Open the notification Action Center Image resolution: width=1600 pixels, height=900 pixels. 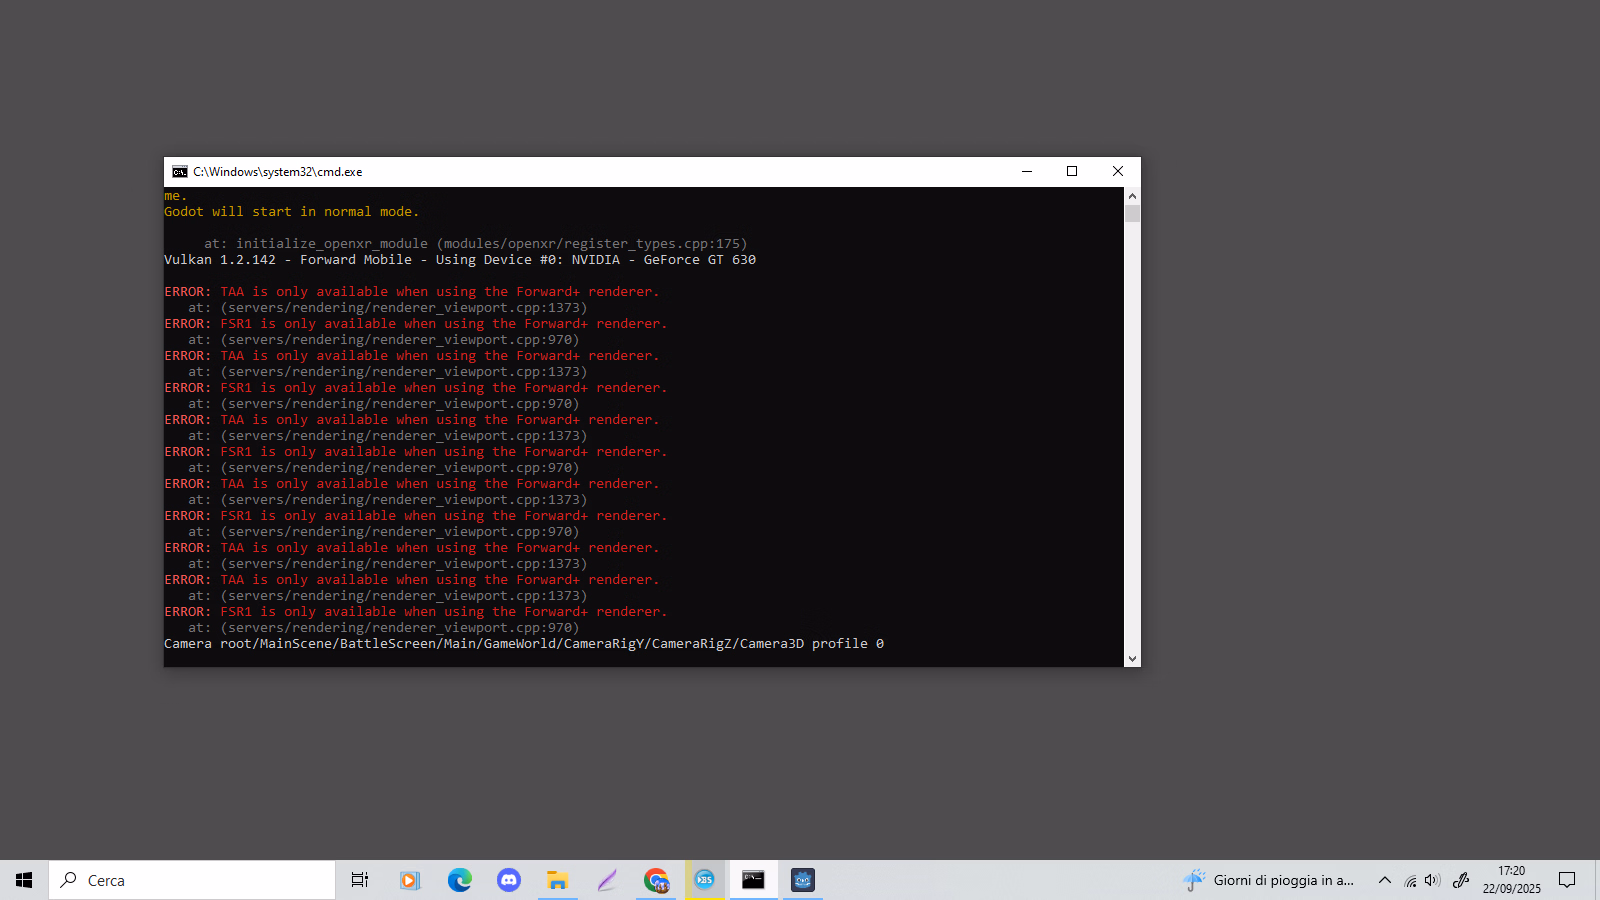(x=1567, y=880)
